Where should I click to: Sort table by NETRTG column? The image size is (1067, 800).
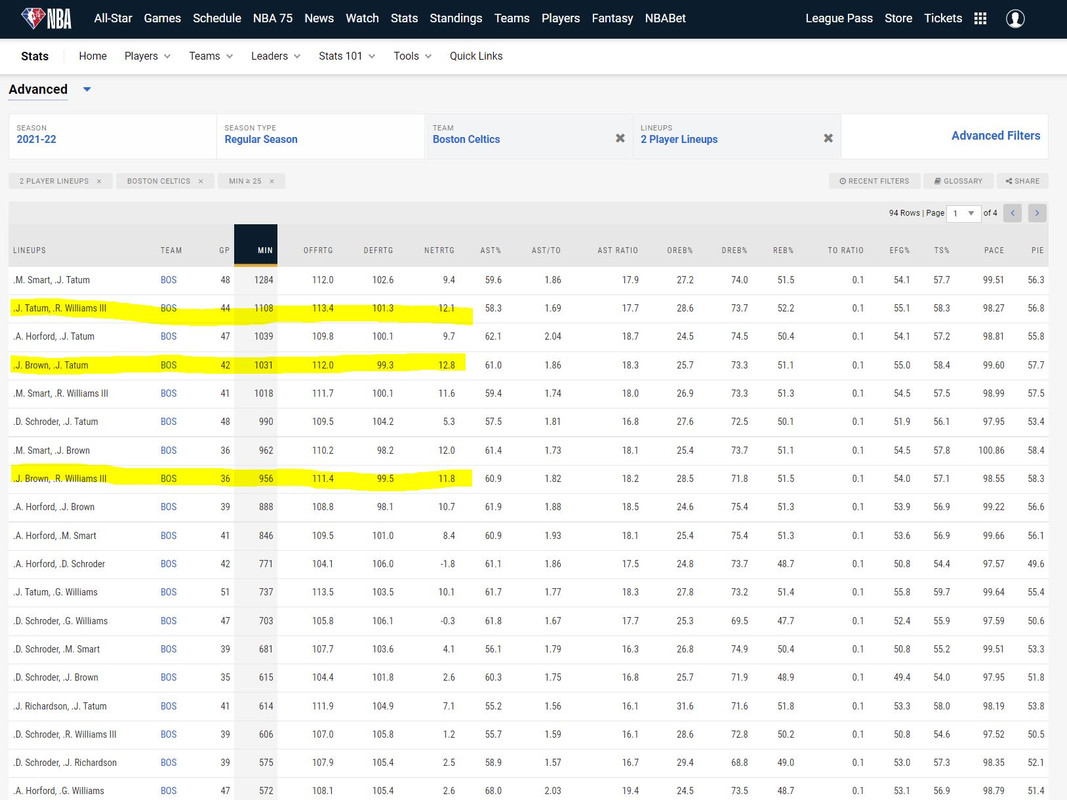point(439,250)
